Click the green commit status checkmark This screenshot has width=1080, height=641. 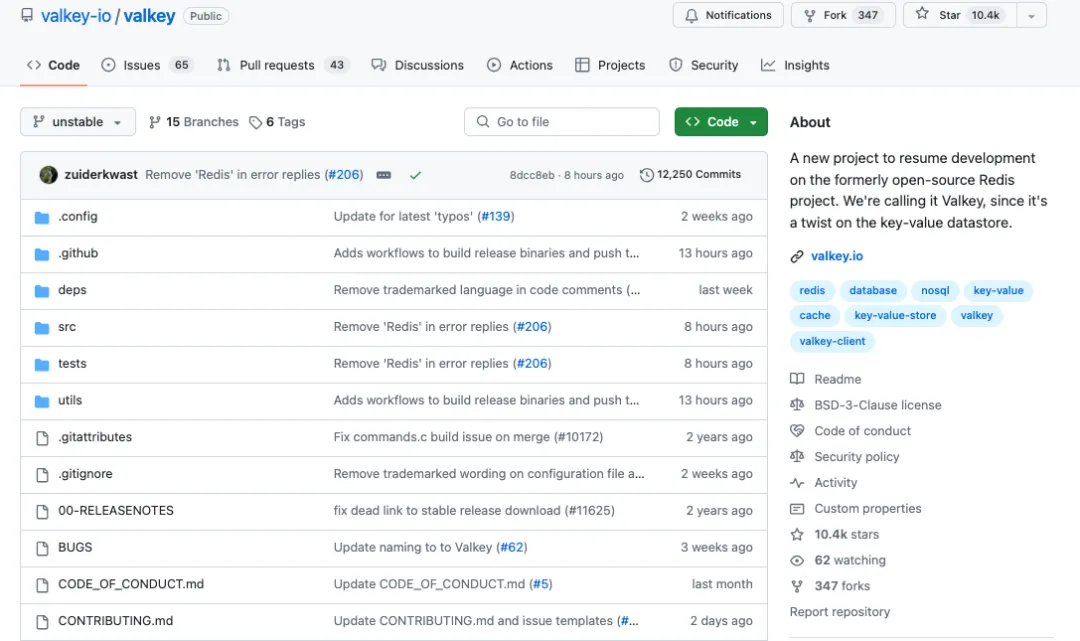click(x=415, y=175)
